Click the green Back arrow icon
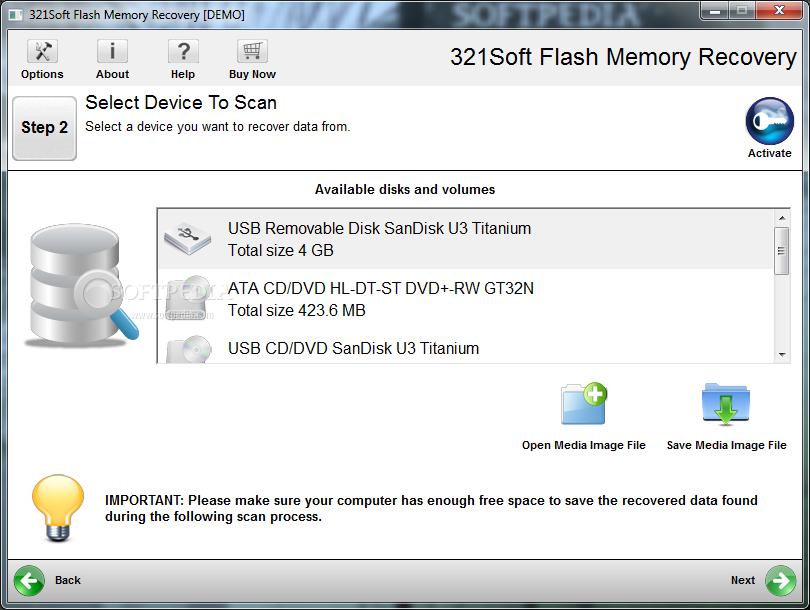 (29, 581)
